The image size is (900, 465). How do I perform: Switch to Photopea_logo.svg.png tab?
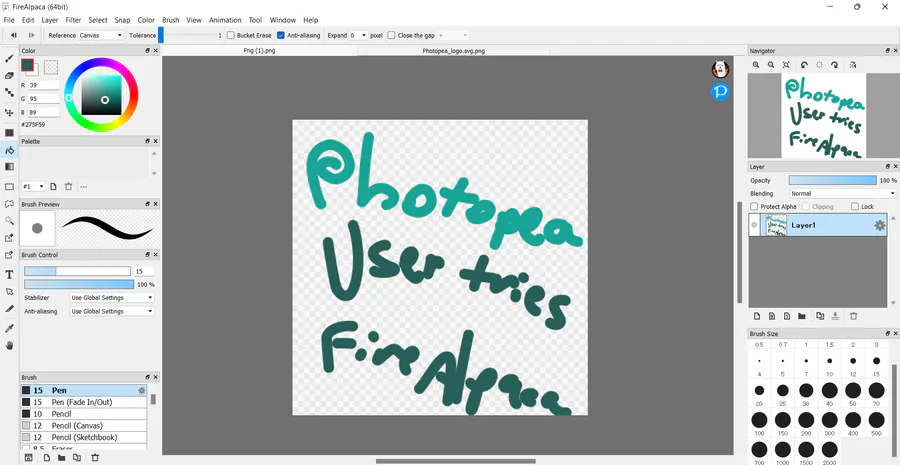[x=453, y=51]
